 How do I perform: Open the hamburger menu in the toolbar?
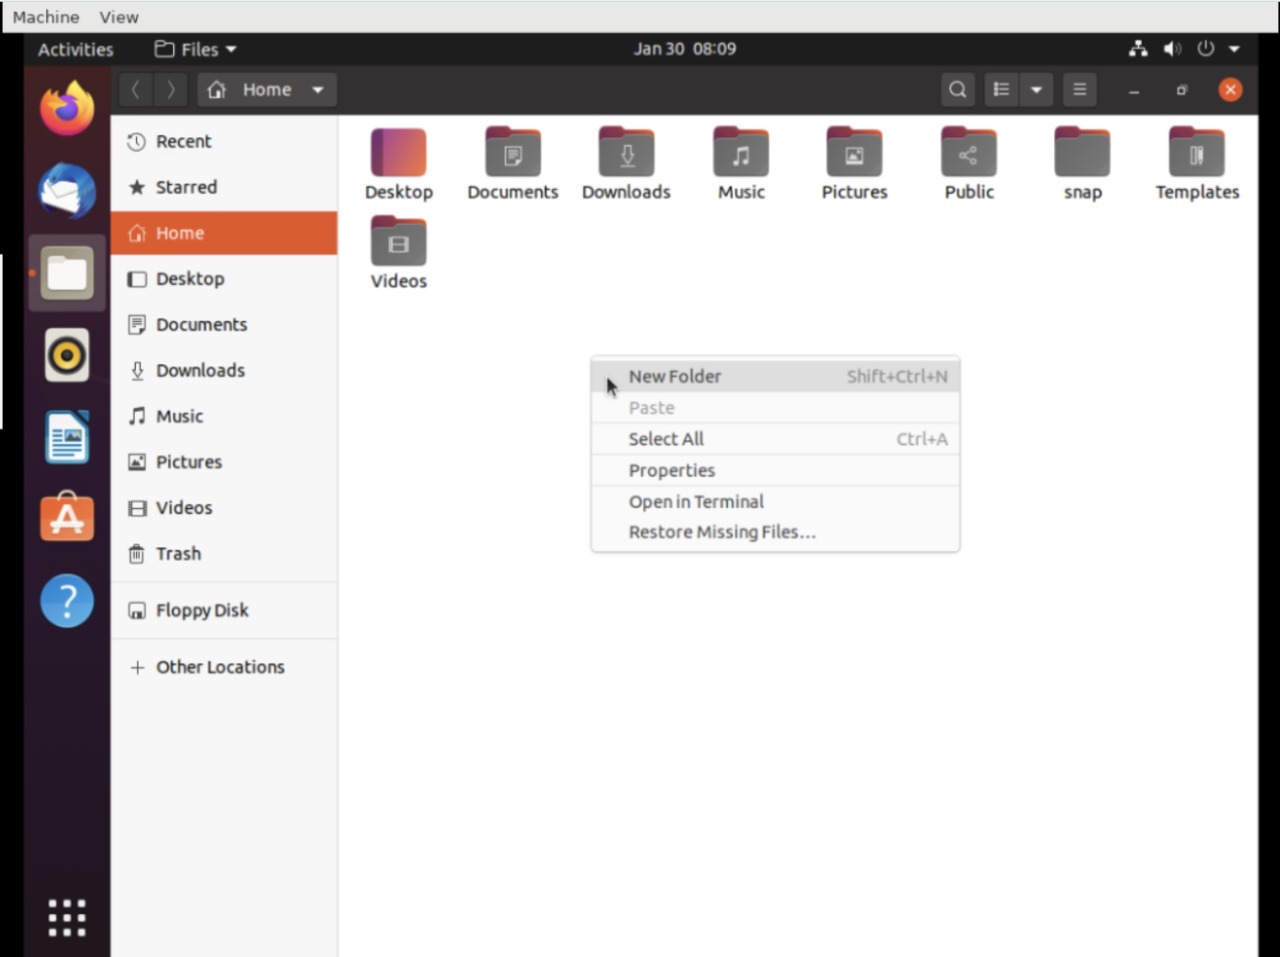(1079, 89)
